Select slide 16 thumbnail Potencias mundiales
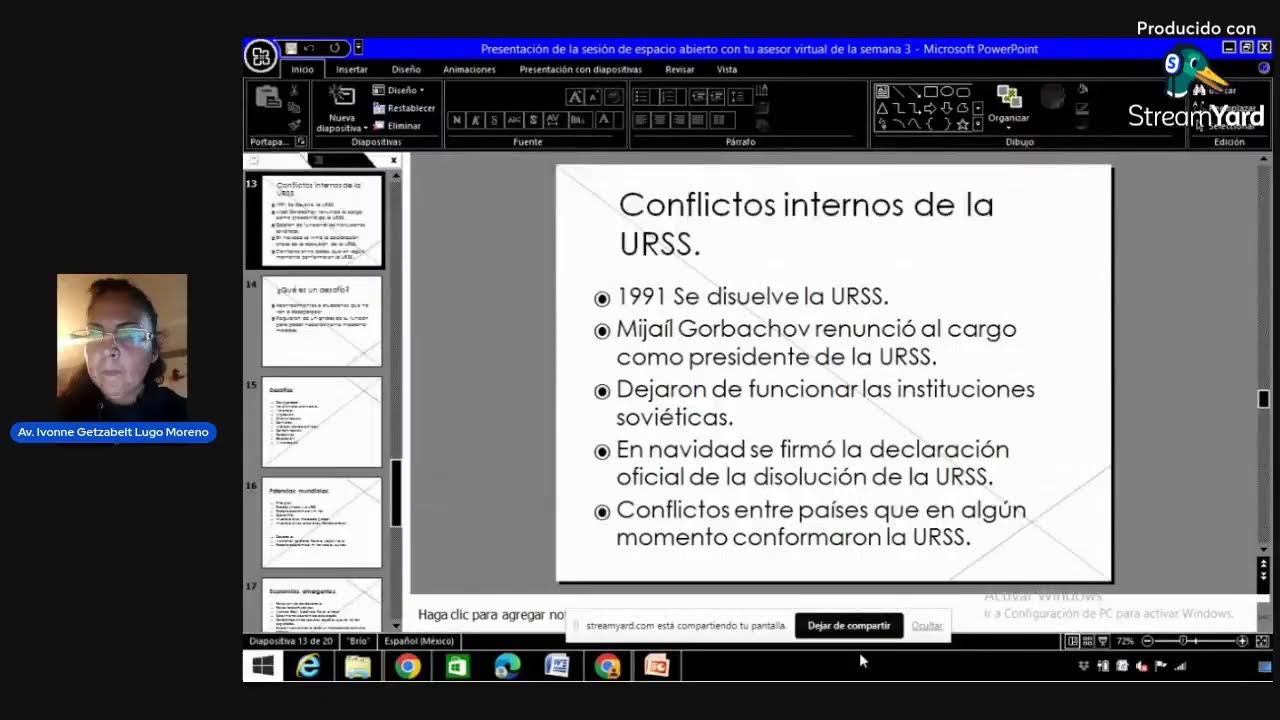The height and width of the screenshot is (720, 1280). coord(322,523)
